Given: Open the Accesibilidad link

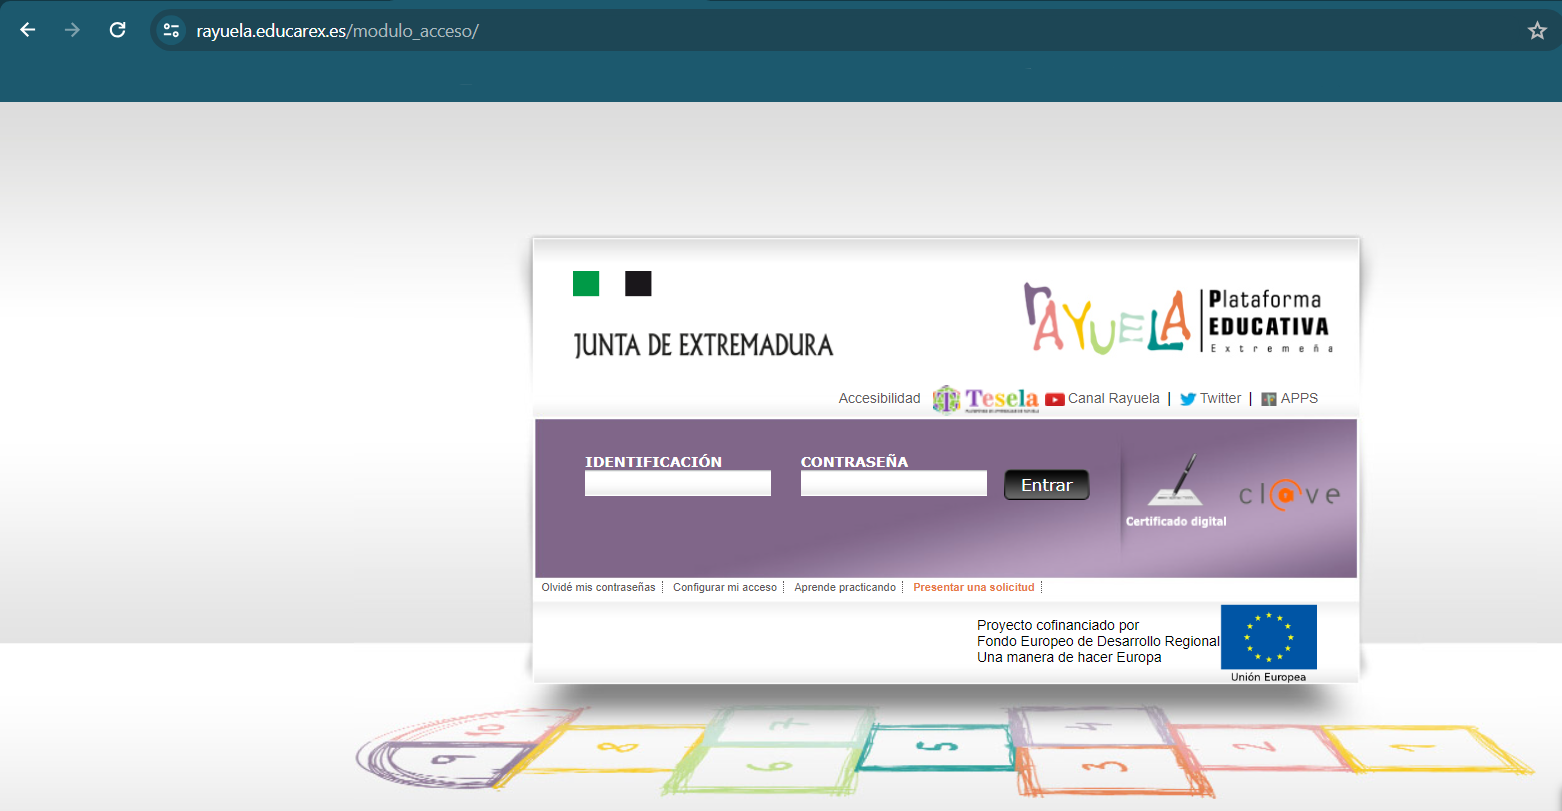Looking at the screenshot, I should [879, 398].
